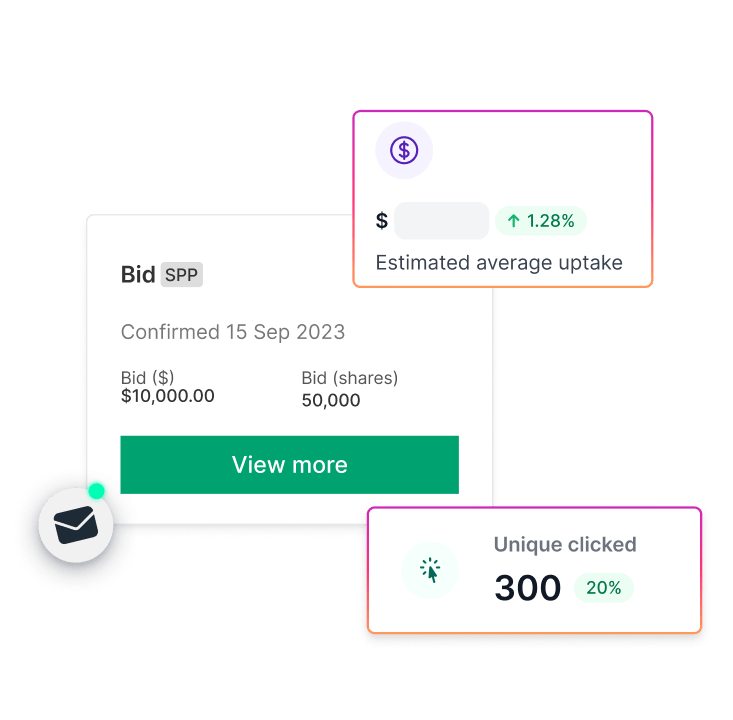Image resolution: width=733 pixels, height=720 pixels.
Task: Click the Bid (shares) label
Action: (350, 378)
